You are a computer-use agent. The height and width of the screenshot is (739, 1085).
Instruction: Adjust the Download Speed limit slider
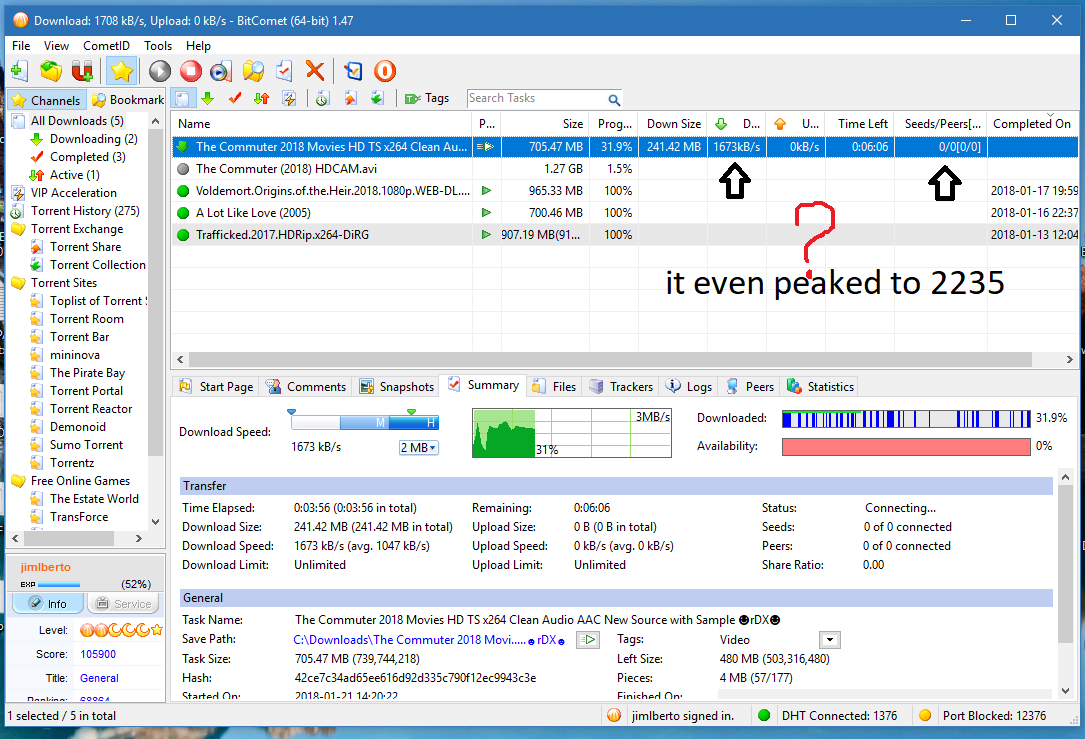click(x=365, y=420)
